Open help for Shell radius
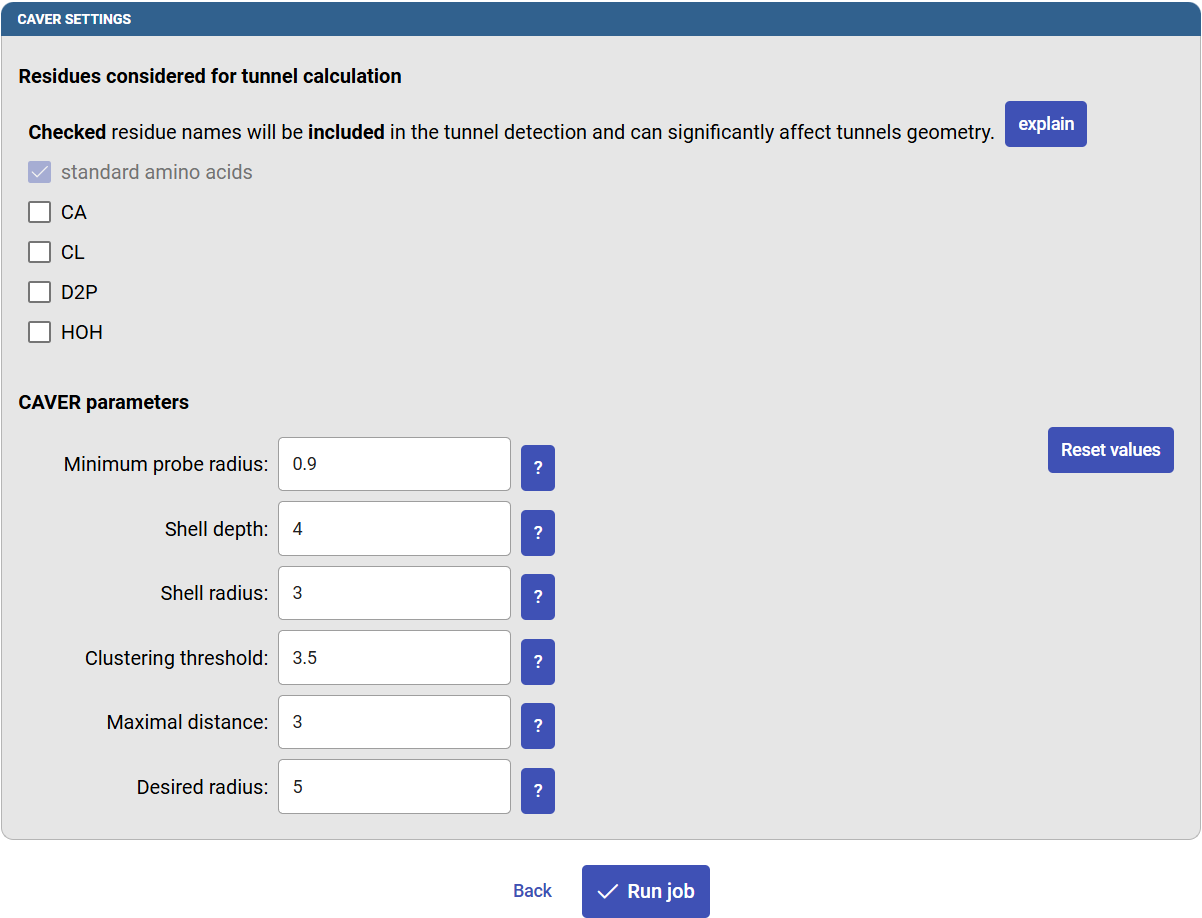Screen dimensions: 1202x918 (537, 596)
